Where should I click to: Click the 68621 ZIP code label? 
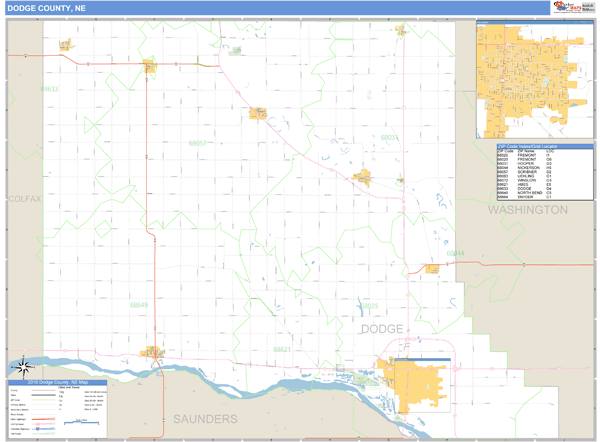tap(282, 349)
